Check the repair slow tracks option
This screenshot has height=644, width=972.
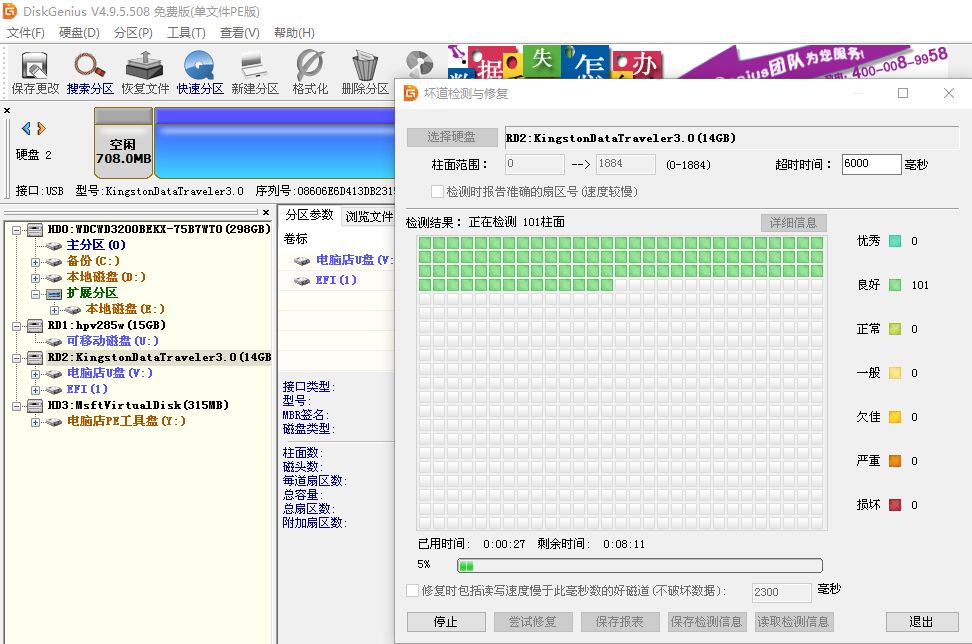tap(412, 591)
